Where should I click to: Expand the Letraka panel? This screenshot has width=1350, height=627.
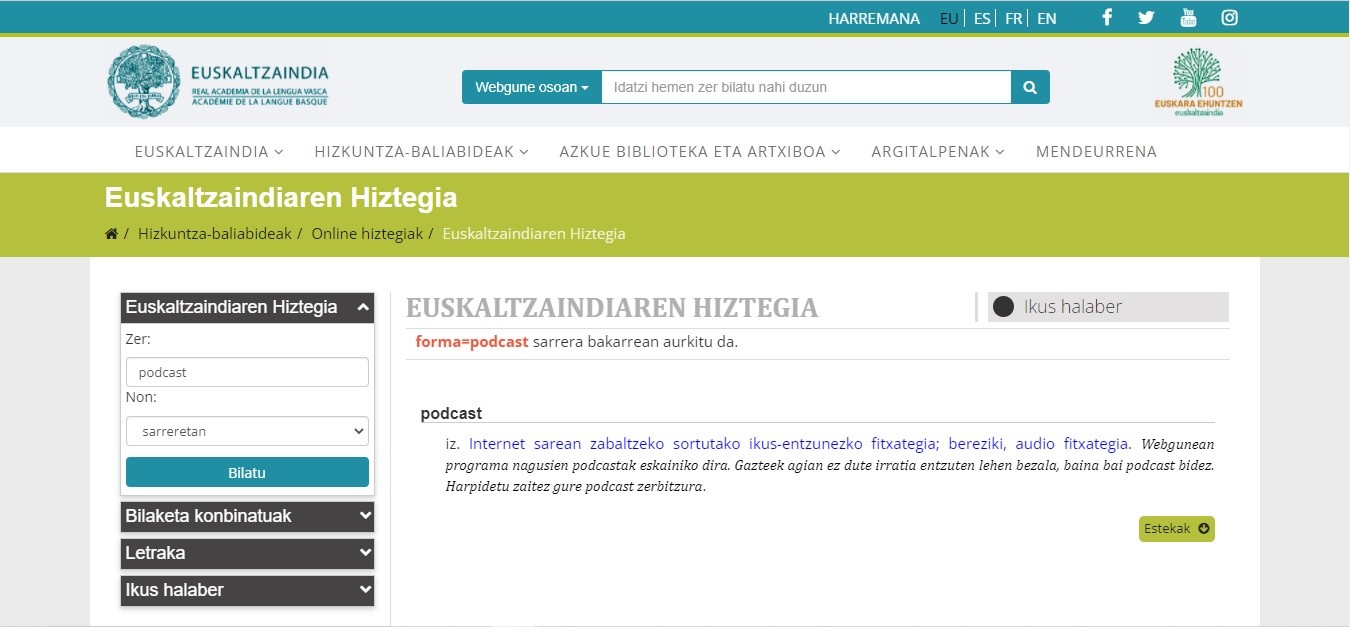[247, 553]
